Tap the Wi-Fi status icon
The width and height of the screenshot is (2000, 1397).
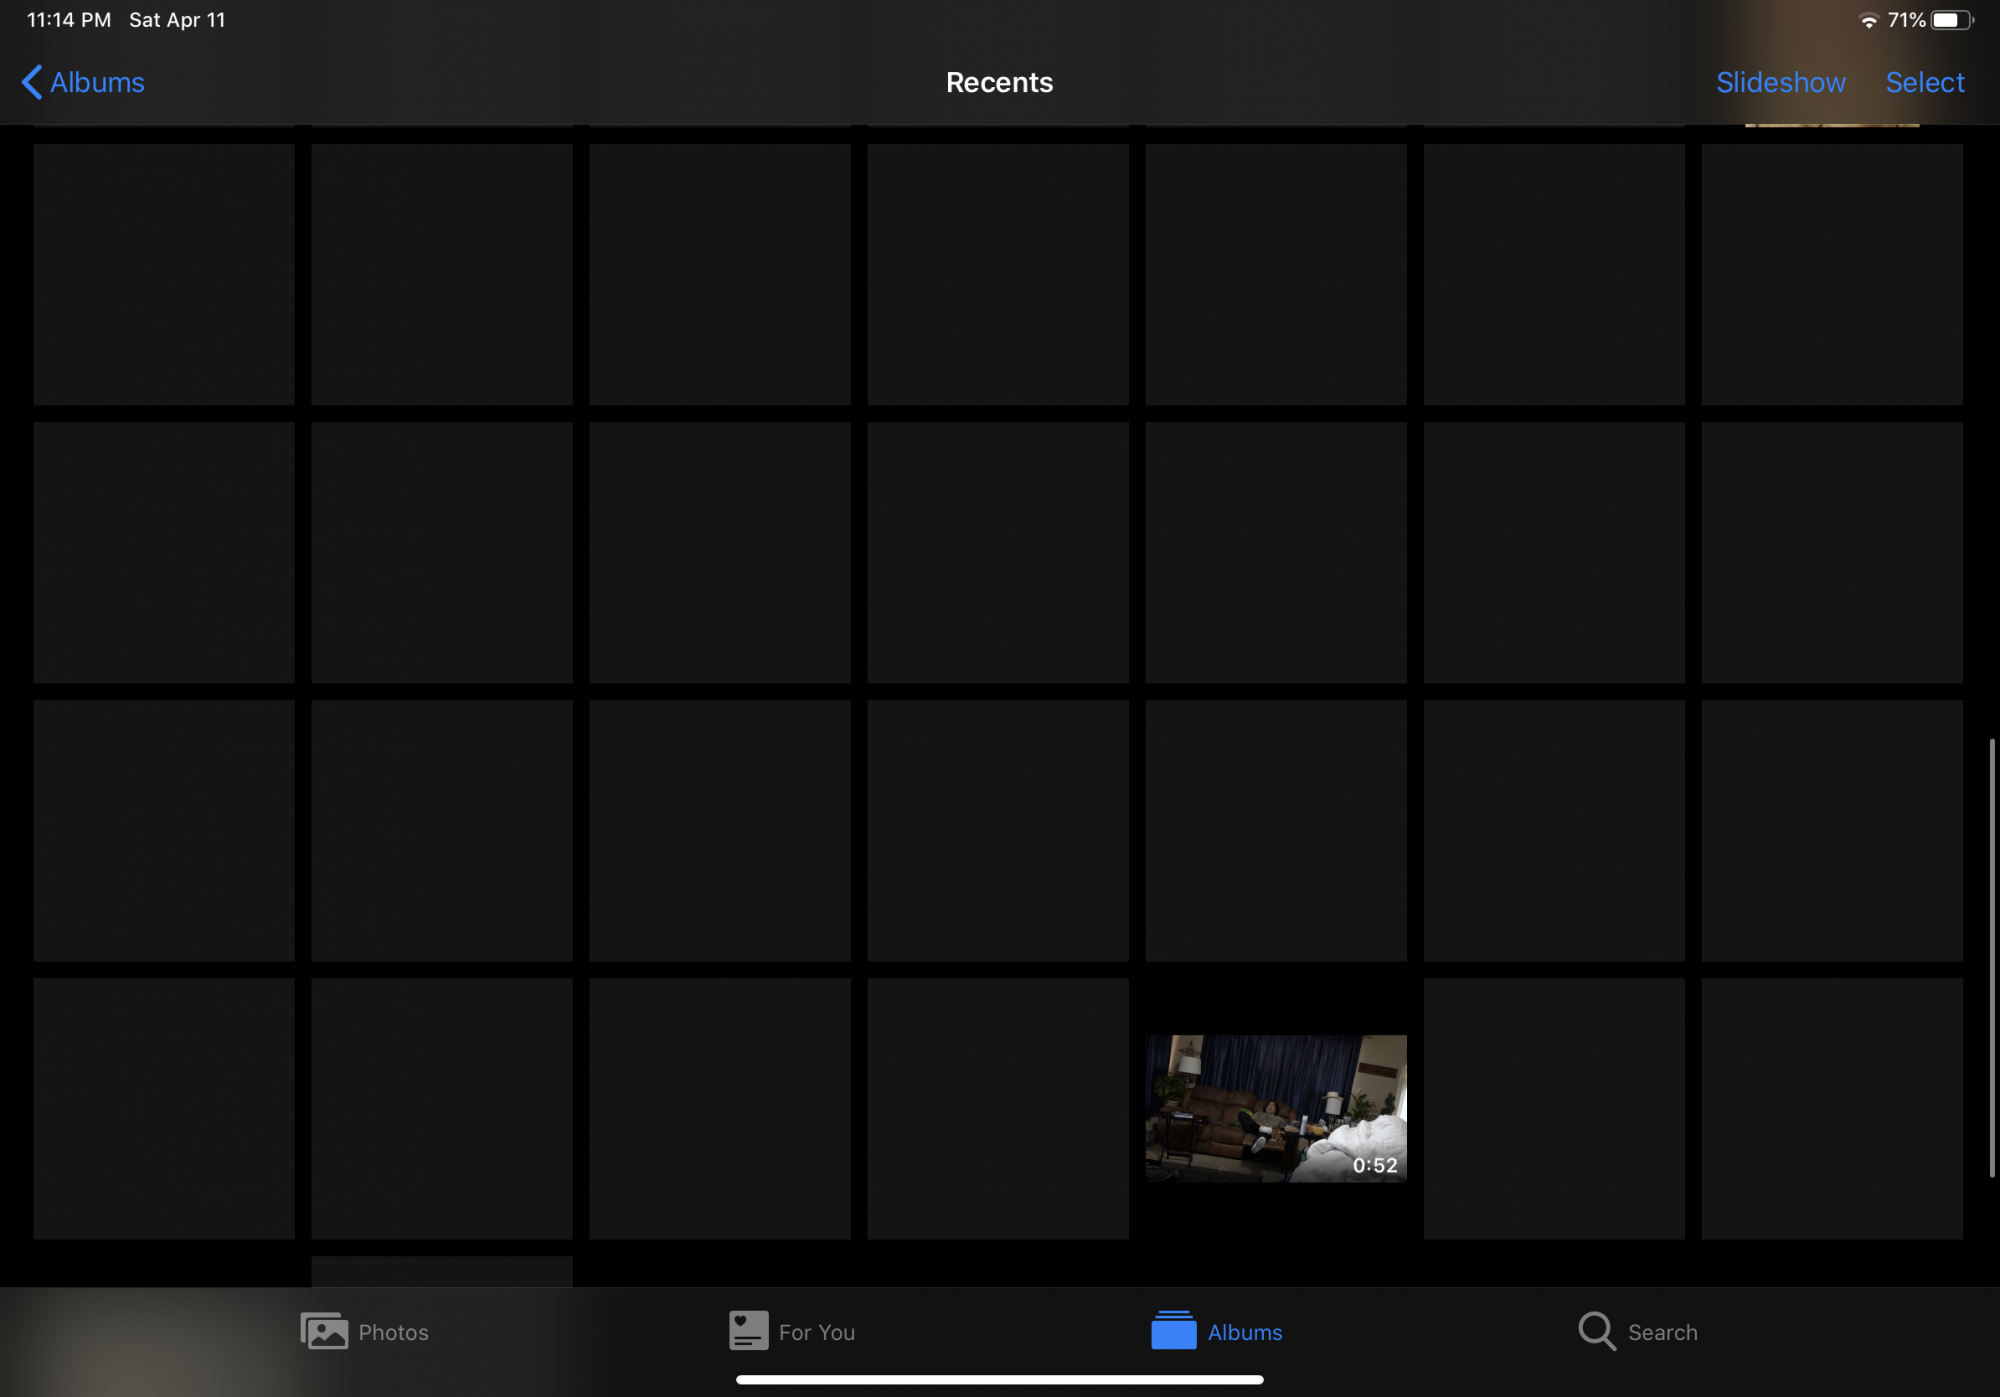1868,21
